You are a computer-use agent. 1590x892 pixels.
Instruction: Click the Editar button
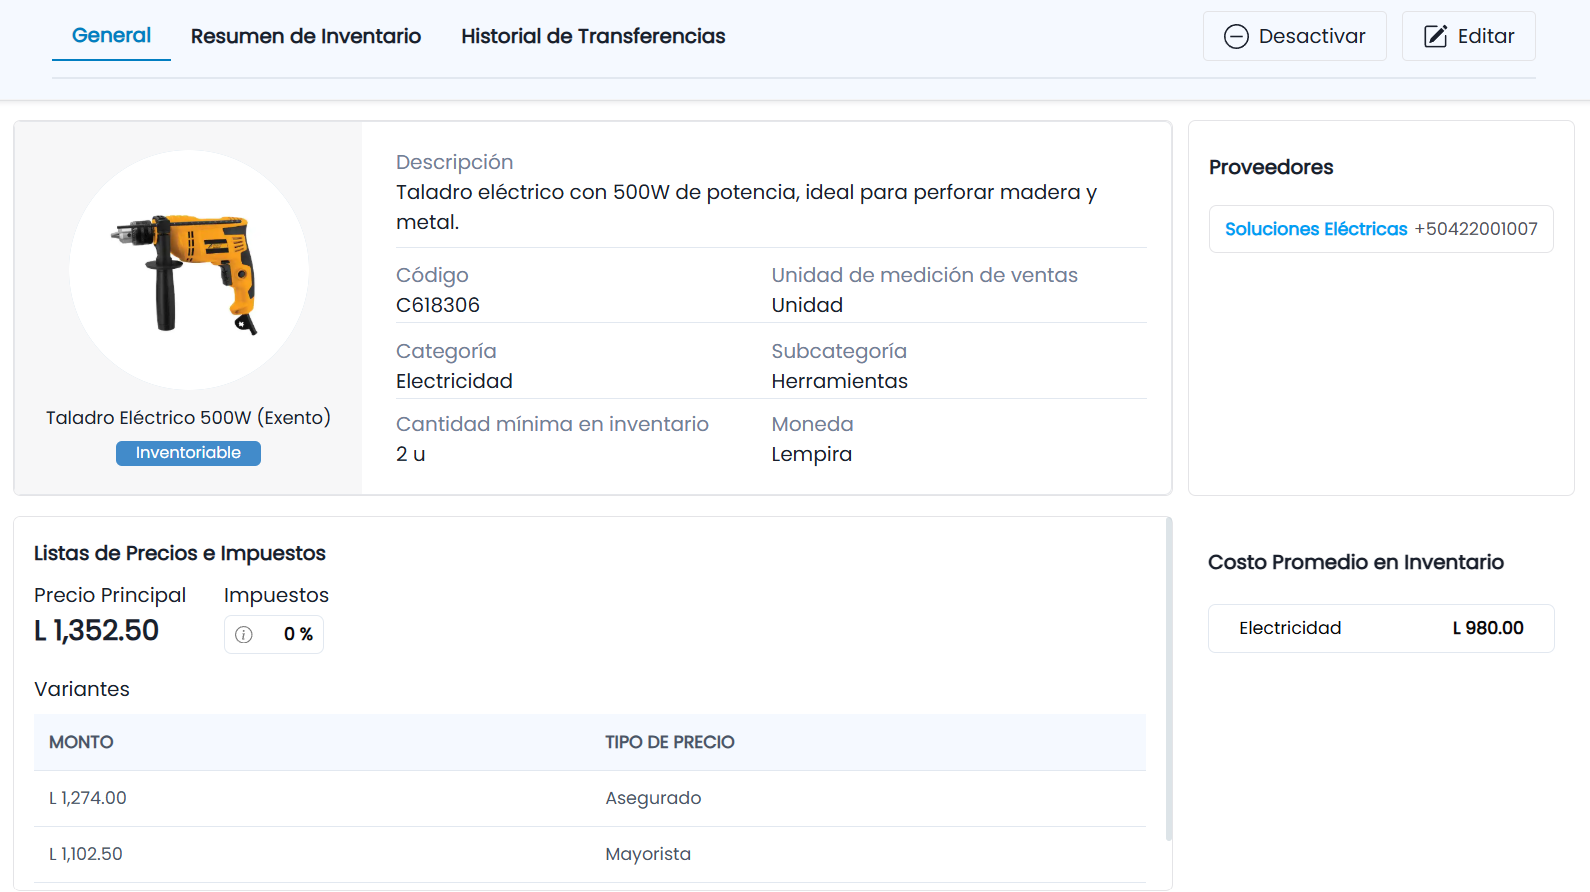click(1468, 36)
